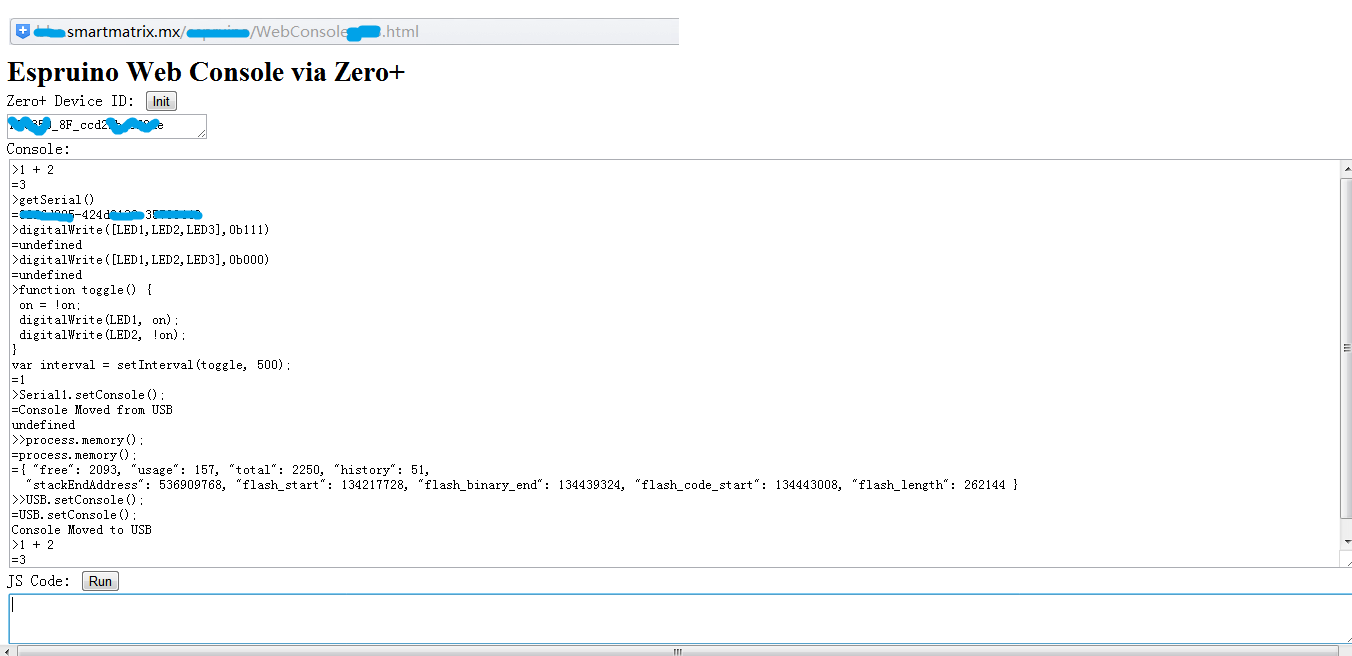Screen dimensions: 1352x656
Task: Click the "Console:" label
Action: pyautogui.click(x=39, y=149)
